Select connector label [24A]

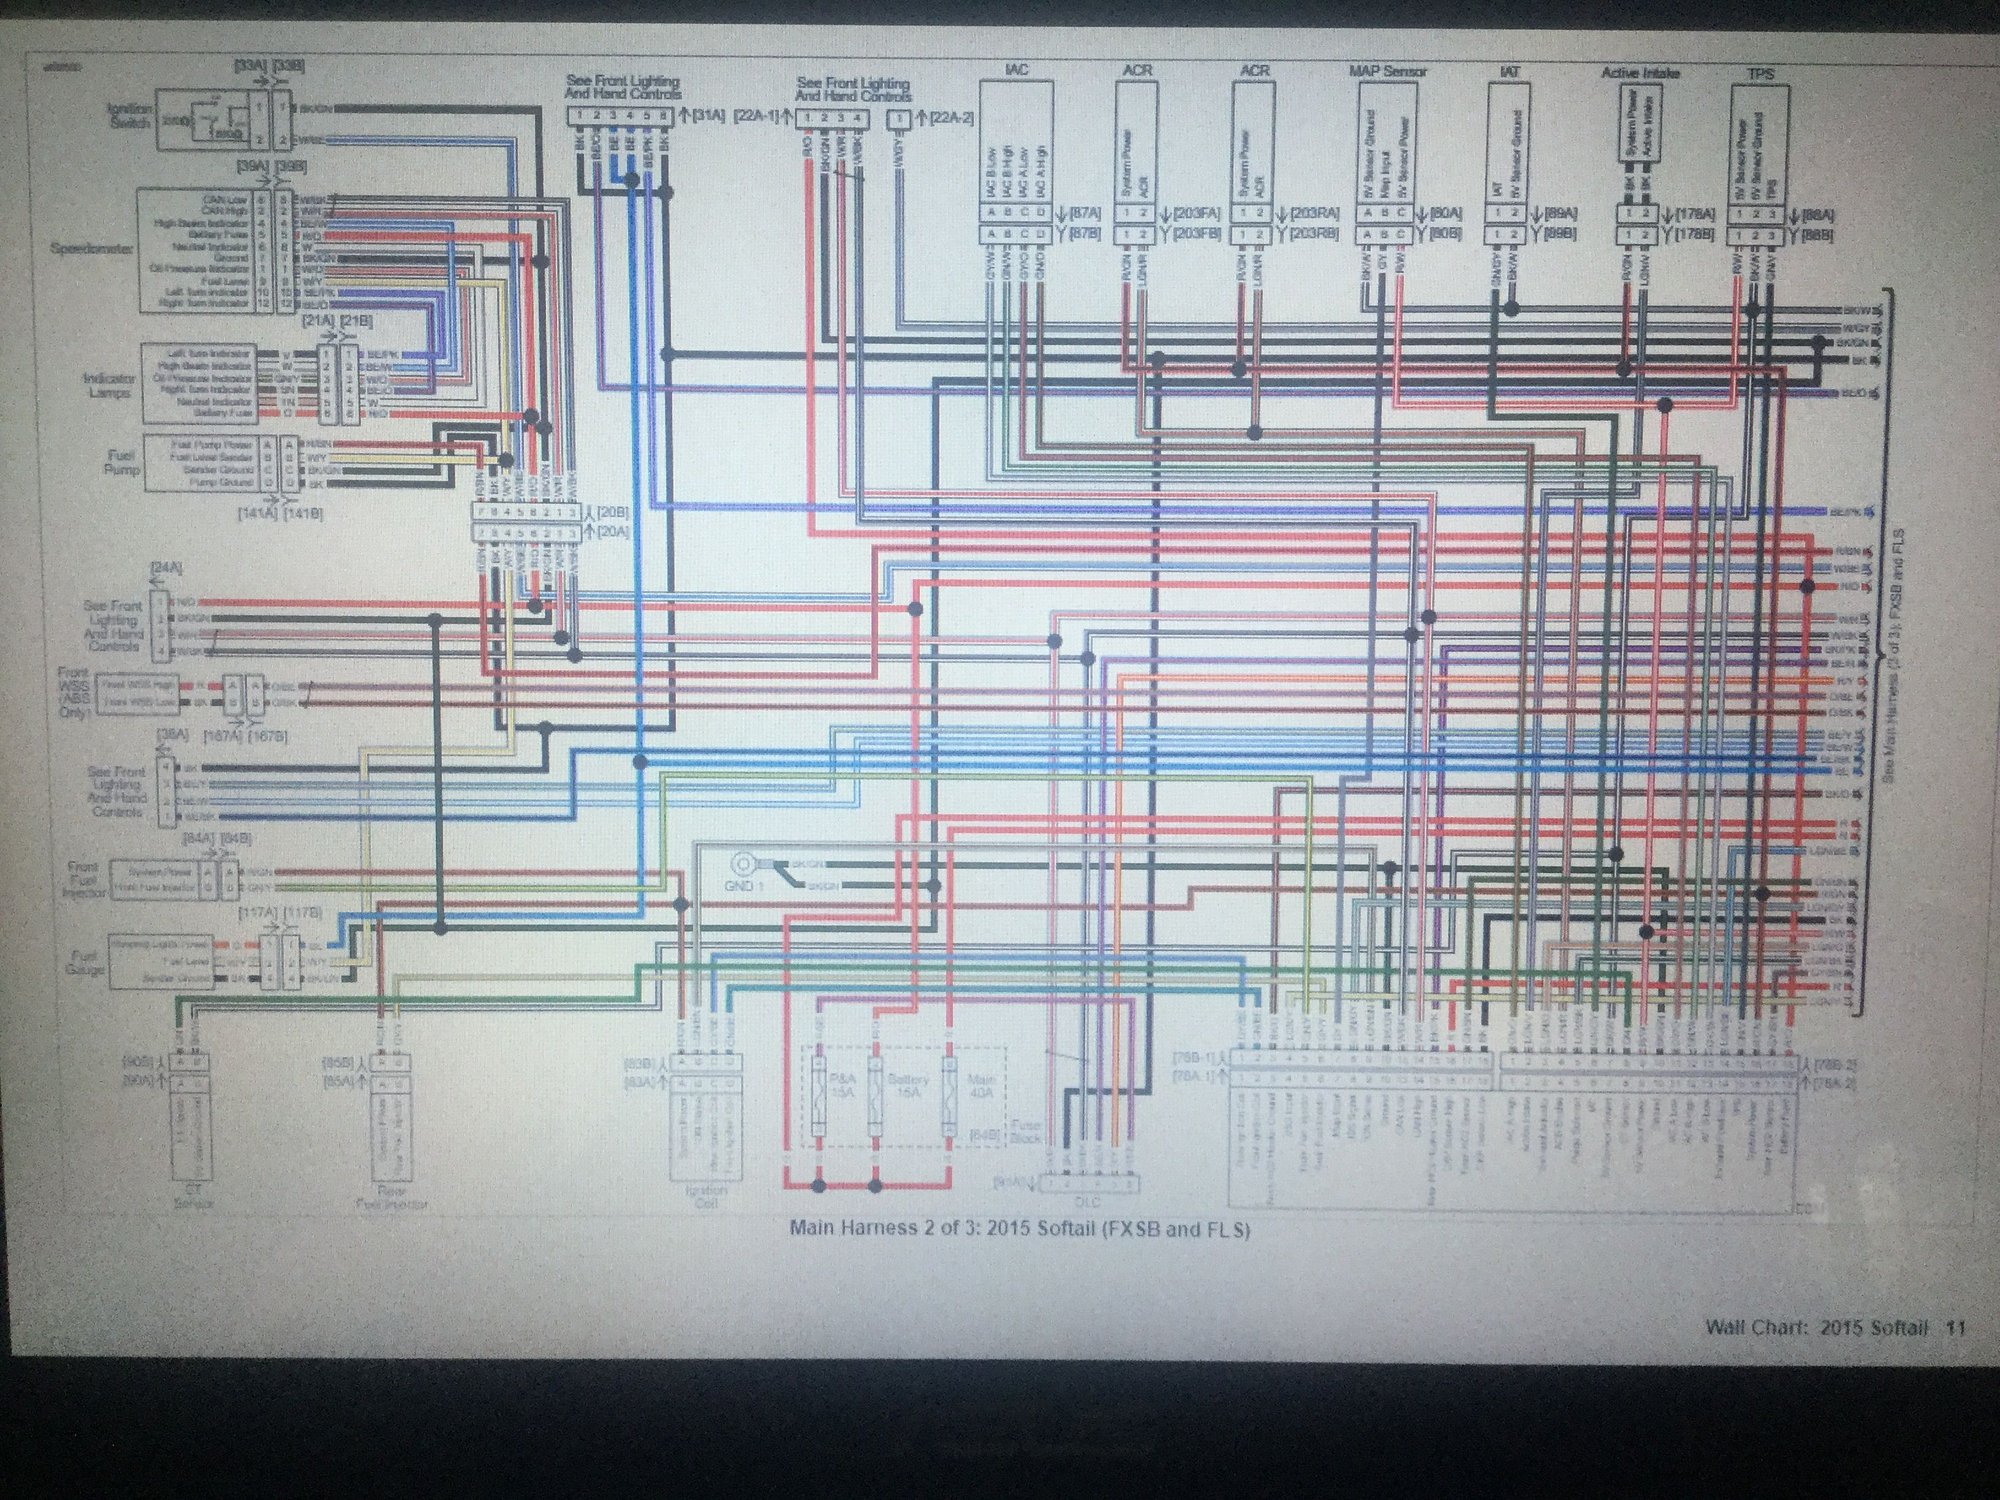tap(166, 568)
